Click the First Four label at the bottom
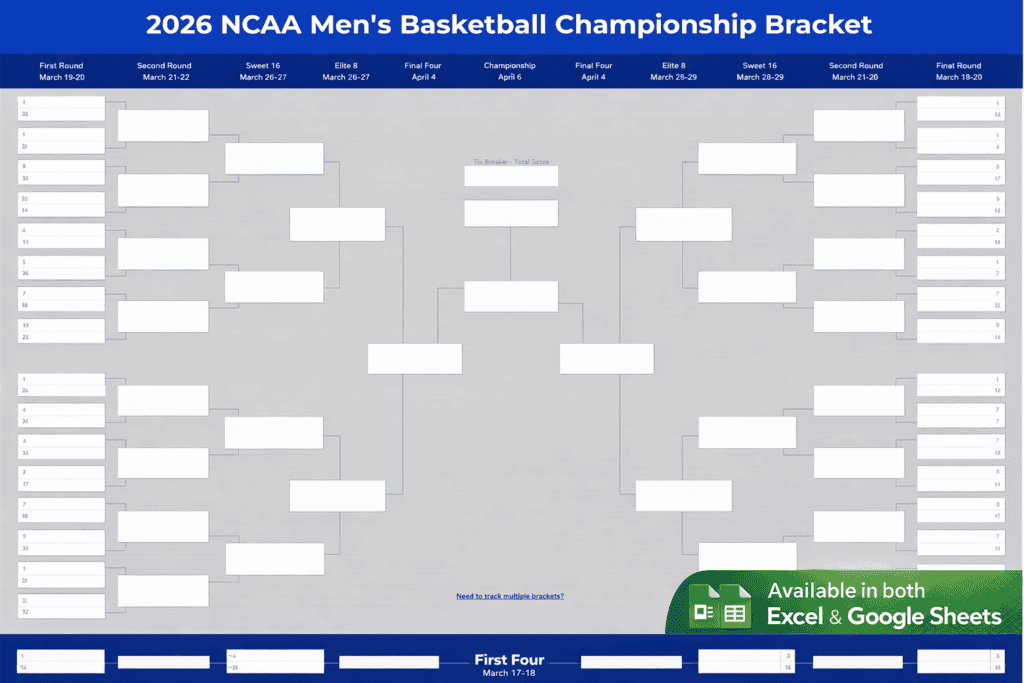1024x683 pixels. [x=510, y=660]
